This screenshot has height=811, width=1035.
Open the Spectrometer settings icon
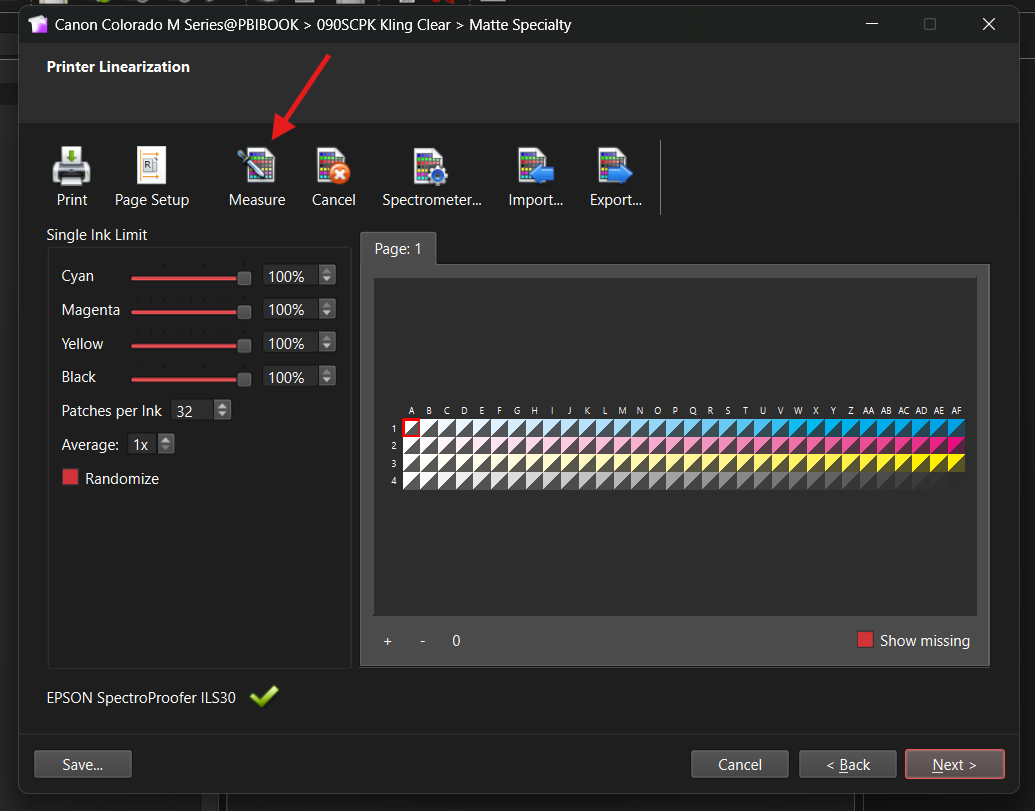(431, 167)
